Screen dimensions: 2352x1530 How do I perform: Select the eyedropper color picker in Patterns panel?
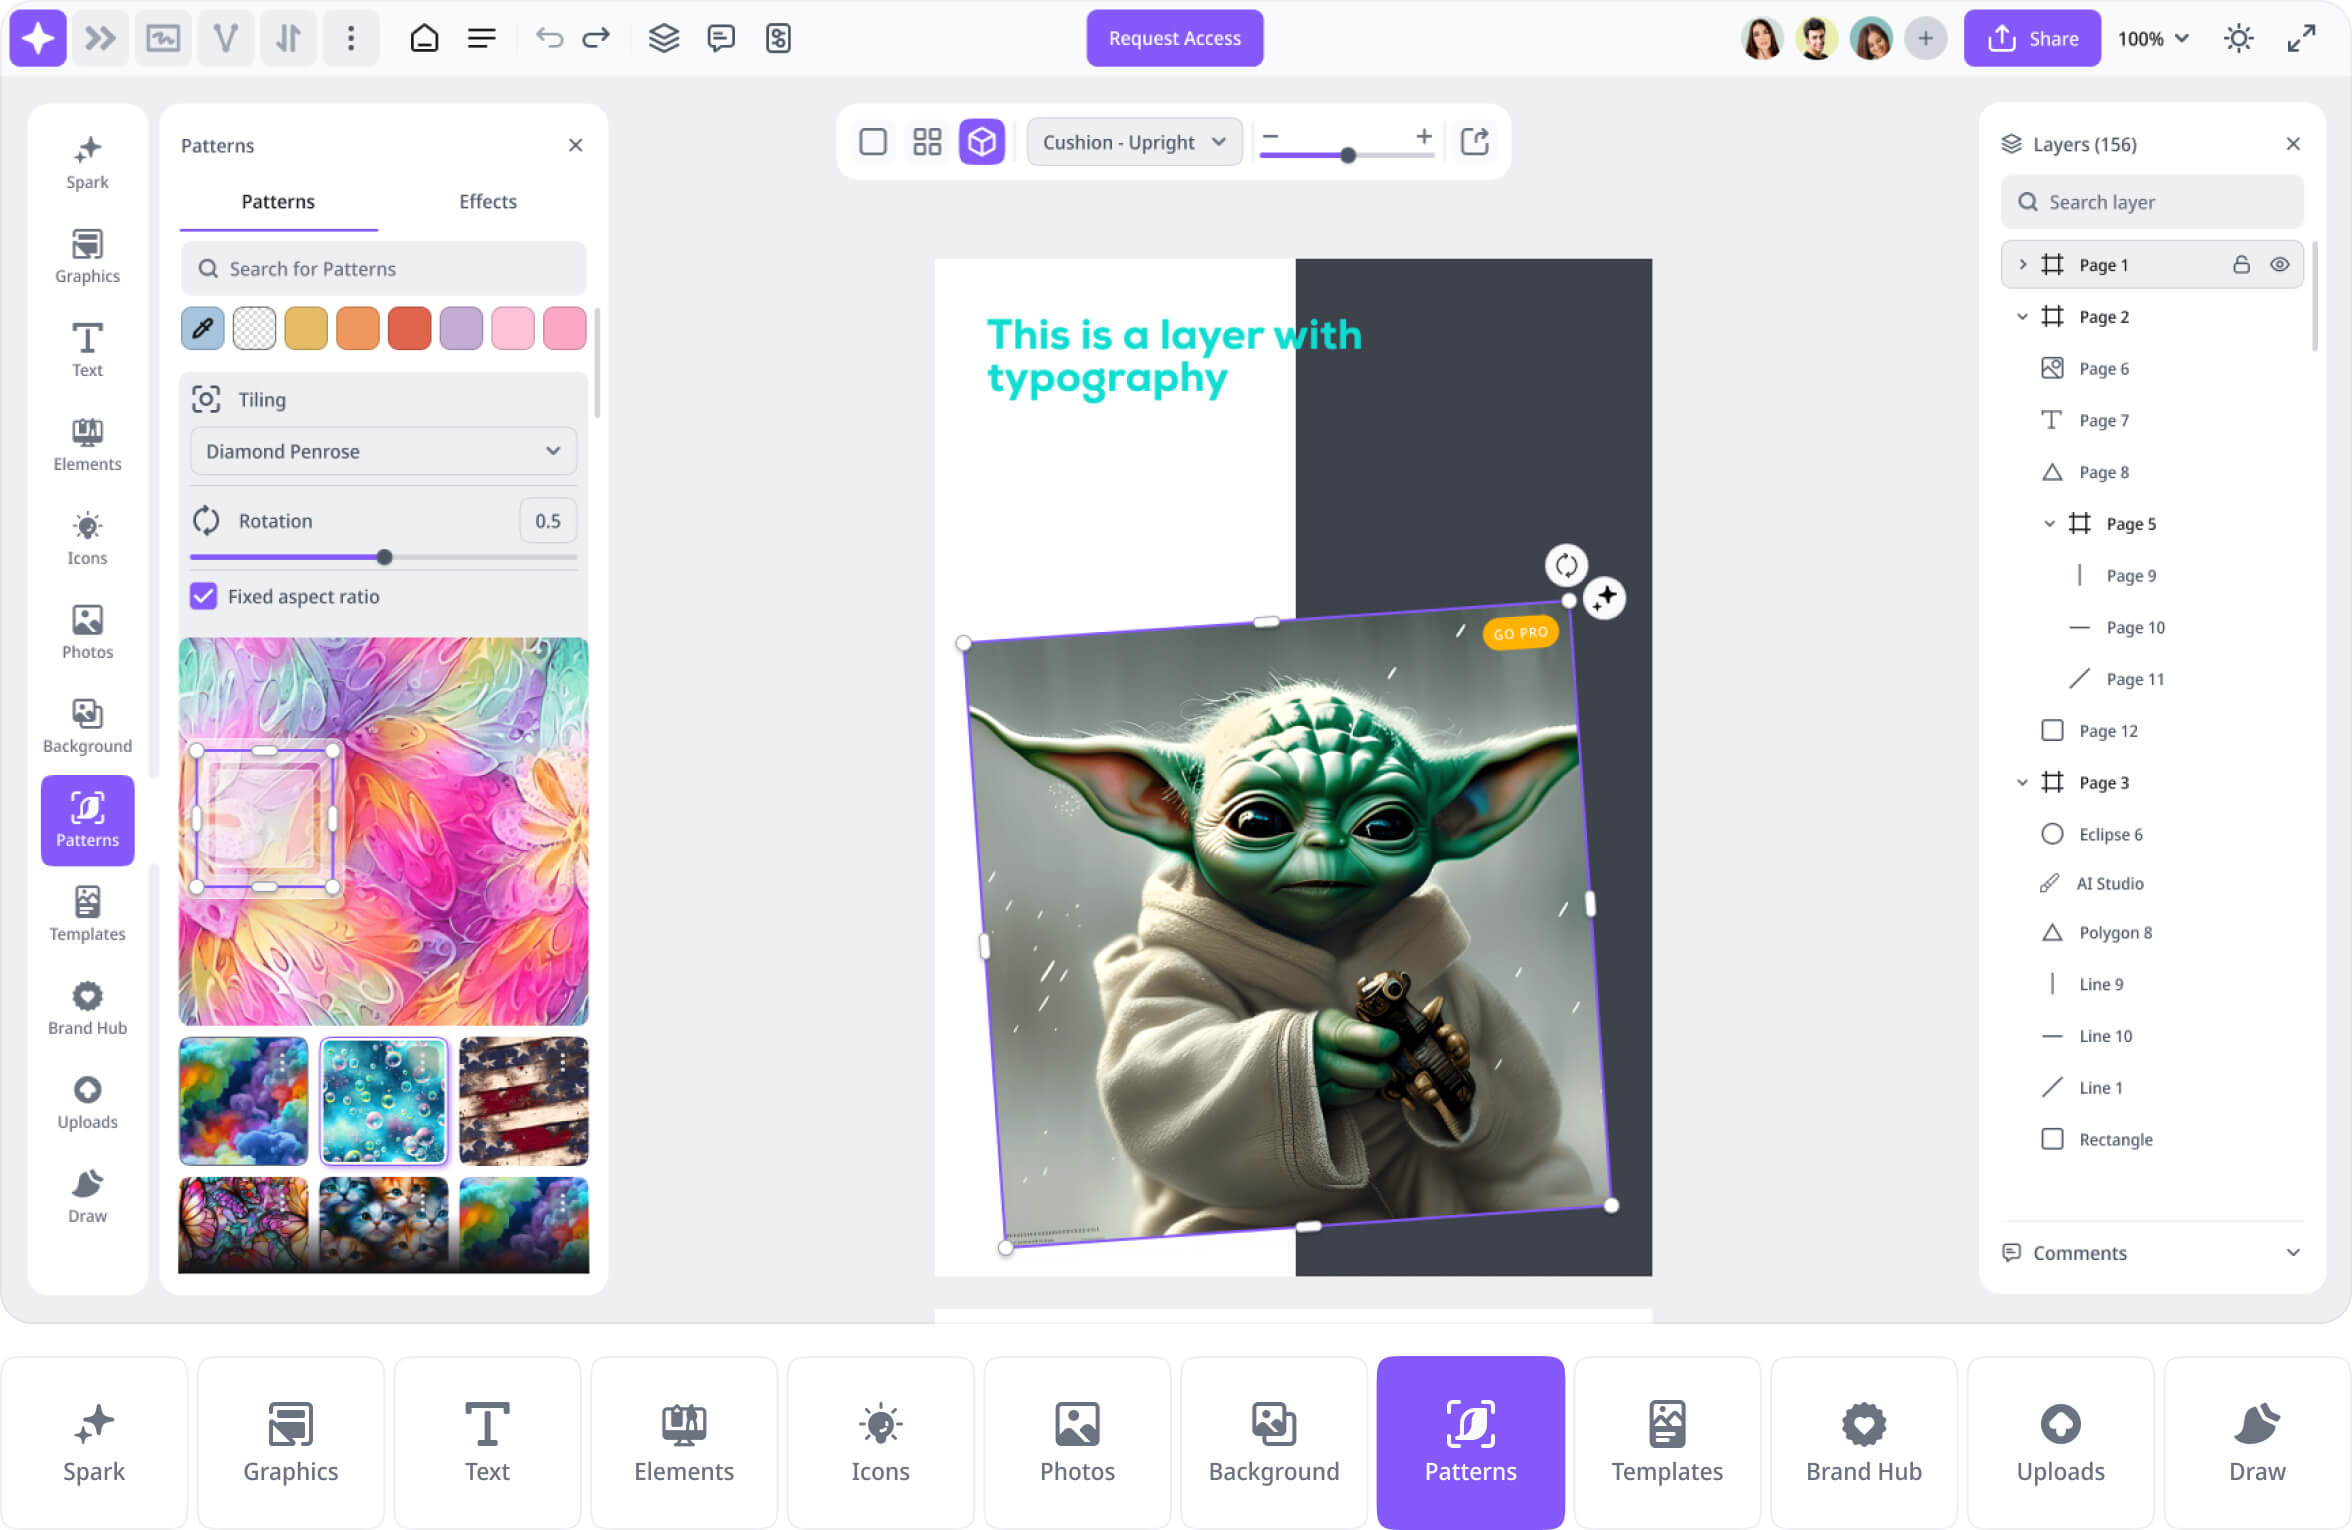(202, 328)
